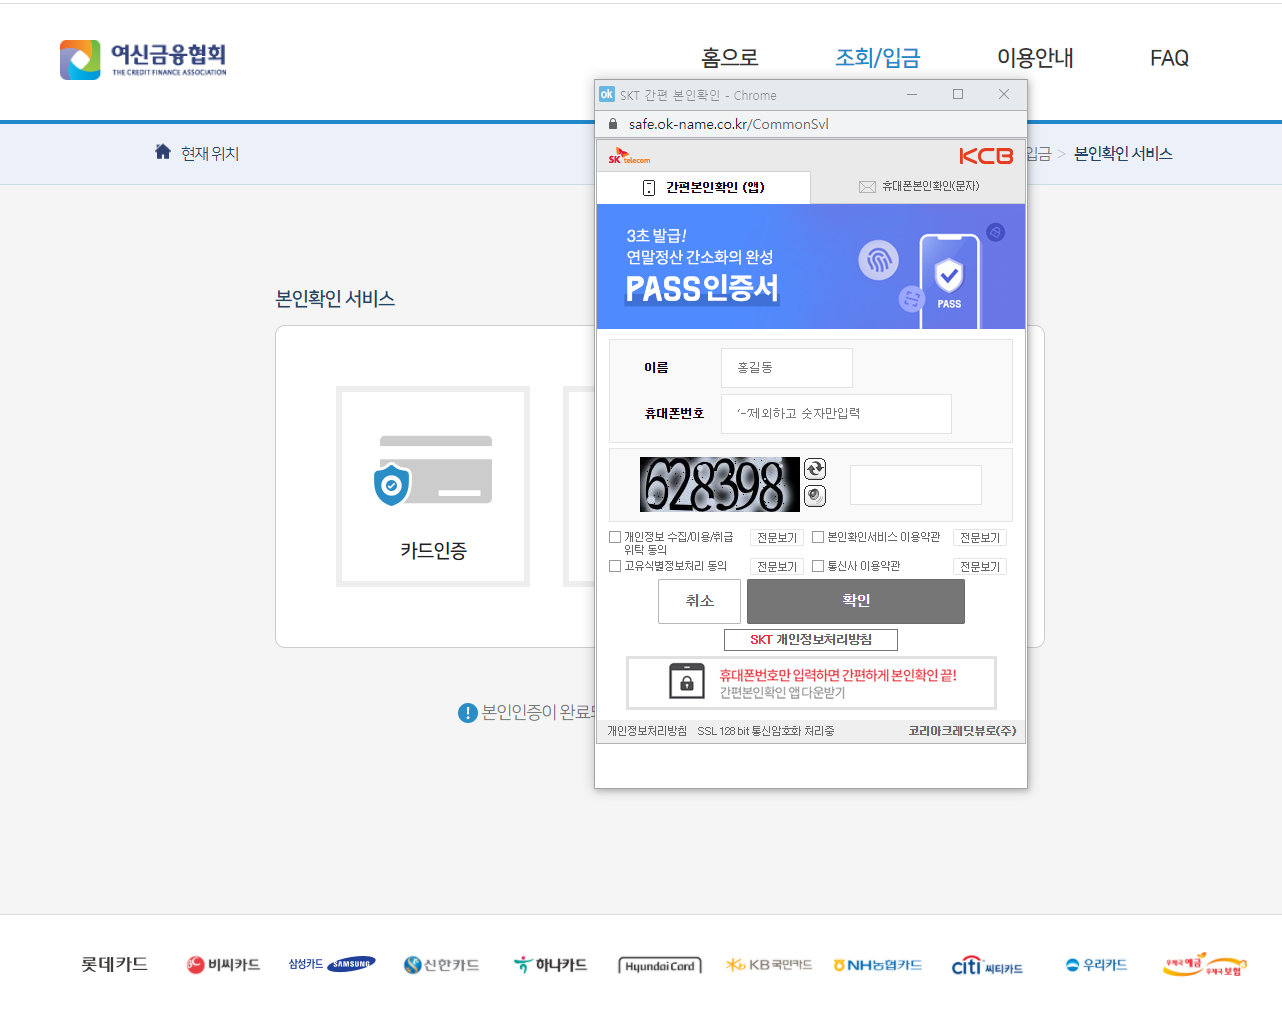Click the Hyundai Card logo
Screen dimensions: 1282x1013
tap(660, 966)
